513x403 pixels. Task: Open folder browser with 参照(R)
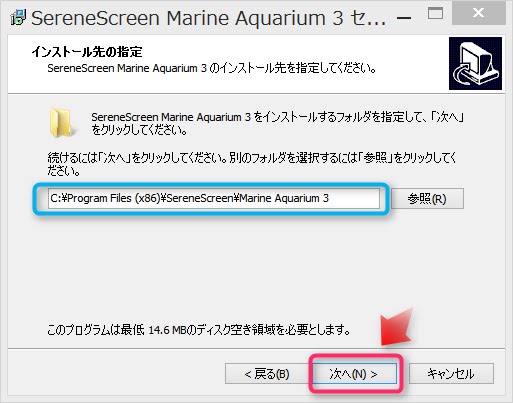coord(427,199)
